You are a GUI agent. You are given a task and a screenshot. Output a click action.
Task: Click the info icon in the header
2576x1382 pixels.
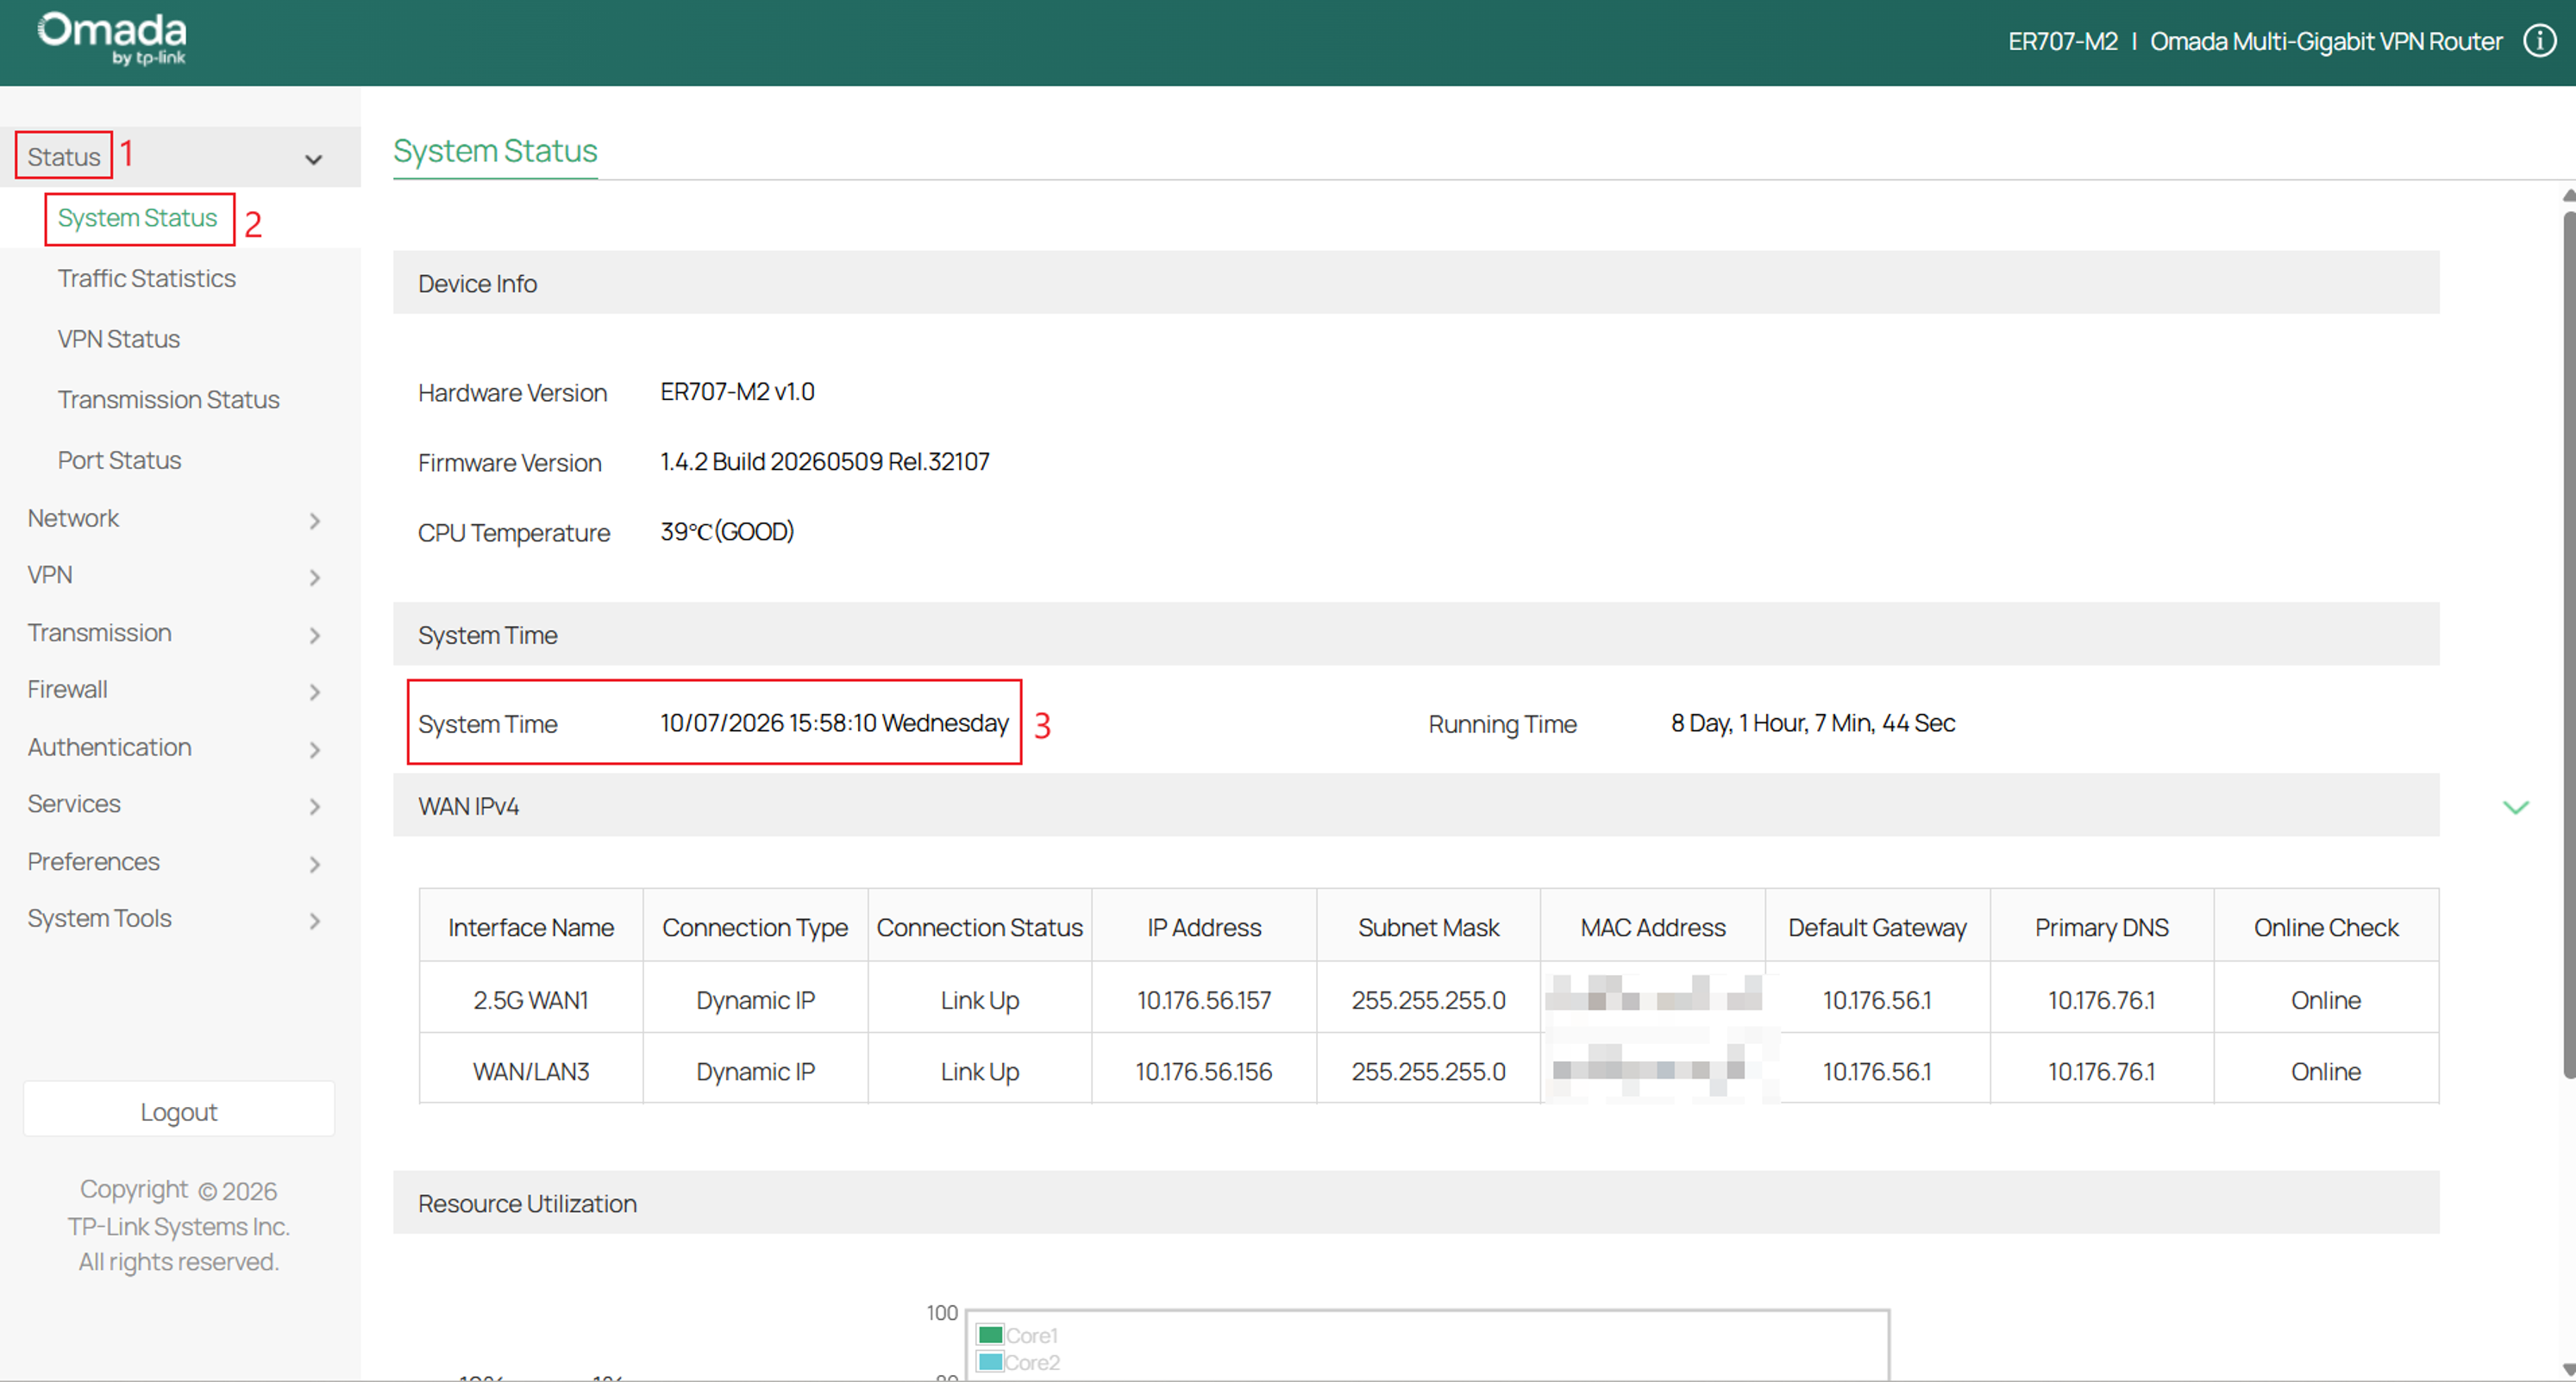point(2540,41)
